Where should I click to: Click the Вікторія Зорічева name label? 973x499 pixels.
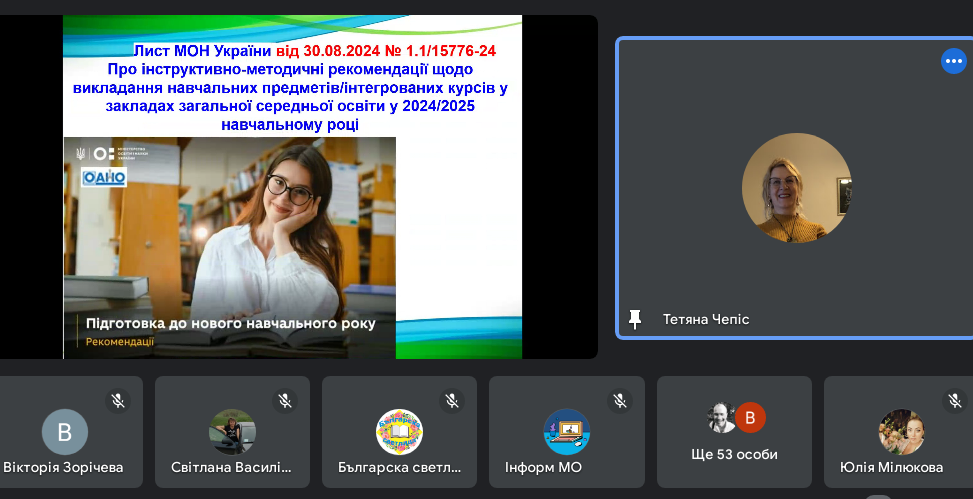65,467
